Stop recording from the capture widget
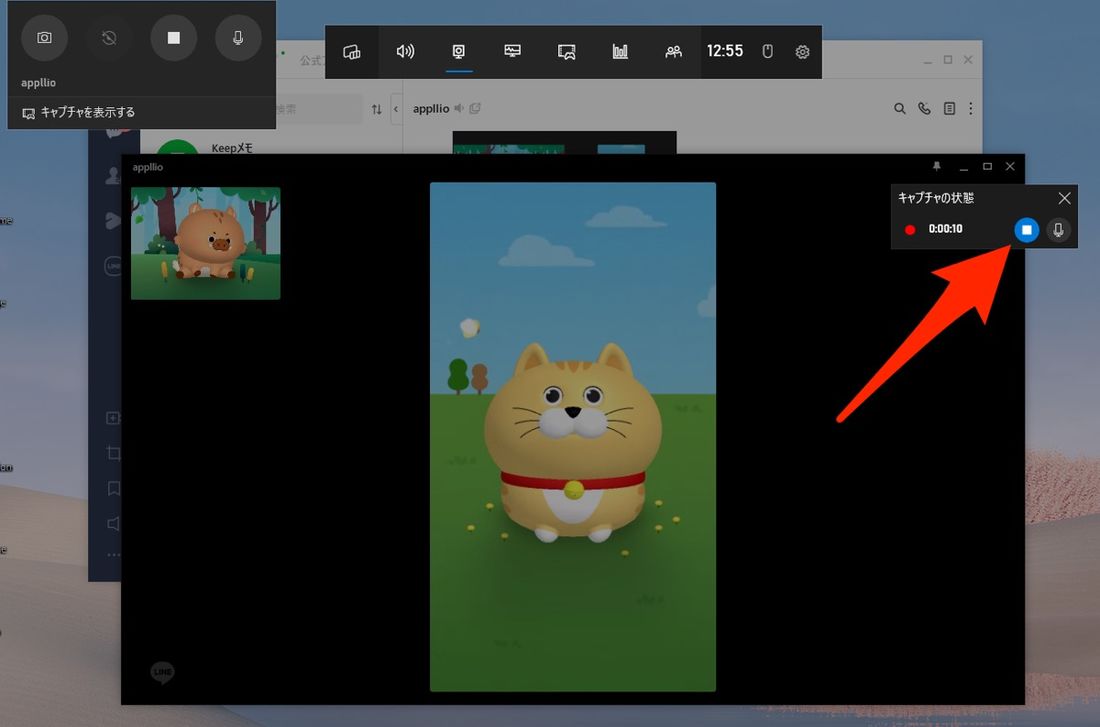The height and width of the screenshot is (727, 1100). click(x=173, y=37)
